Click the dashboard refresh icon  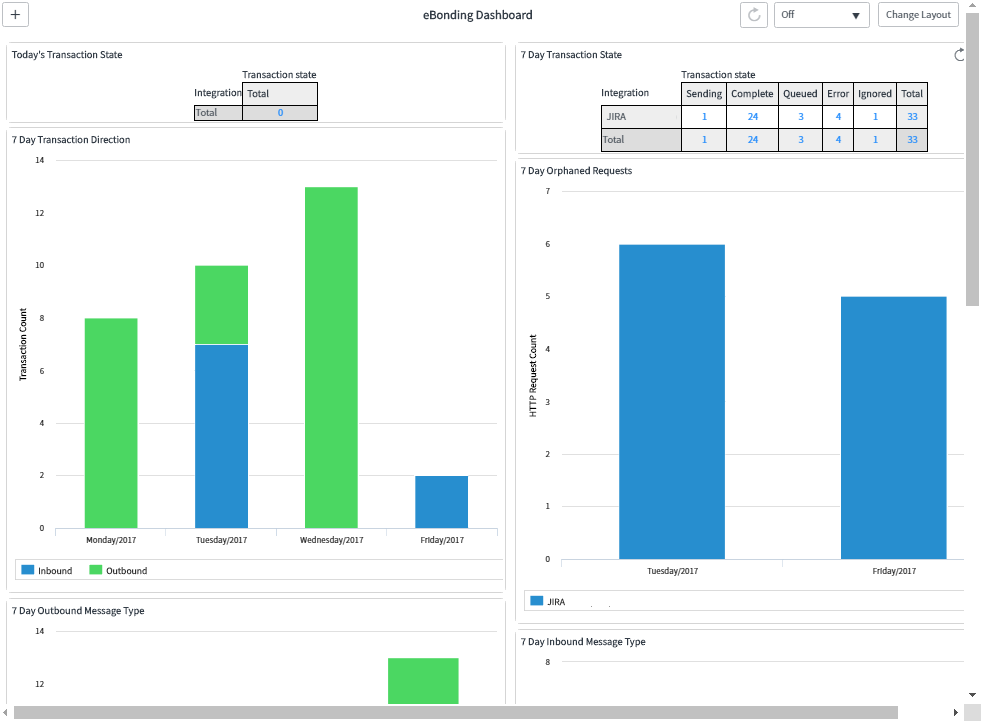pos(753,15)
